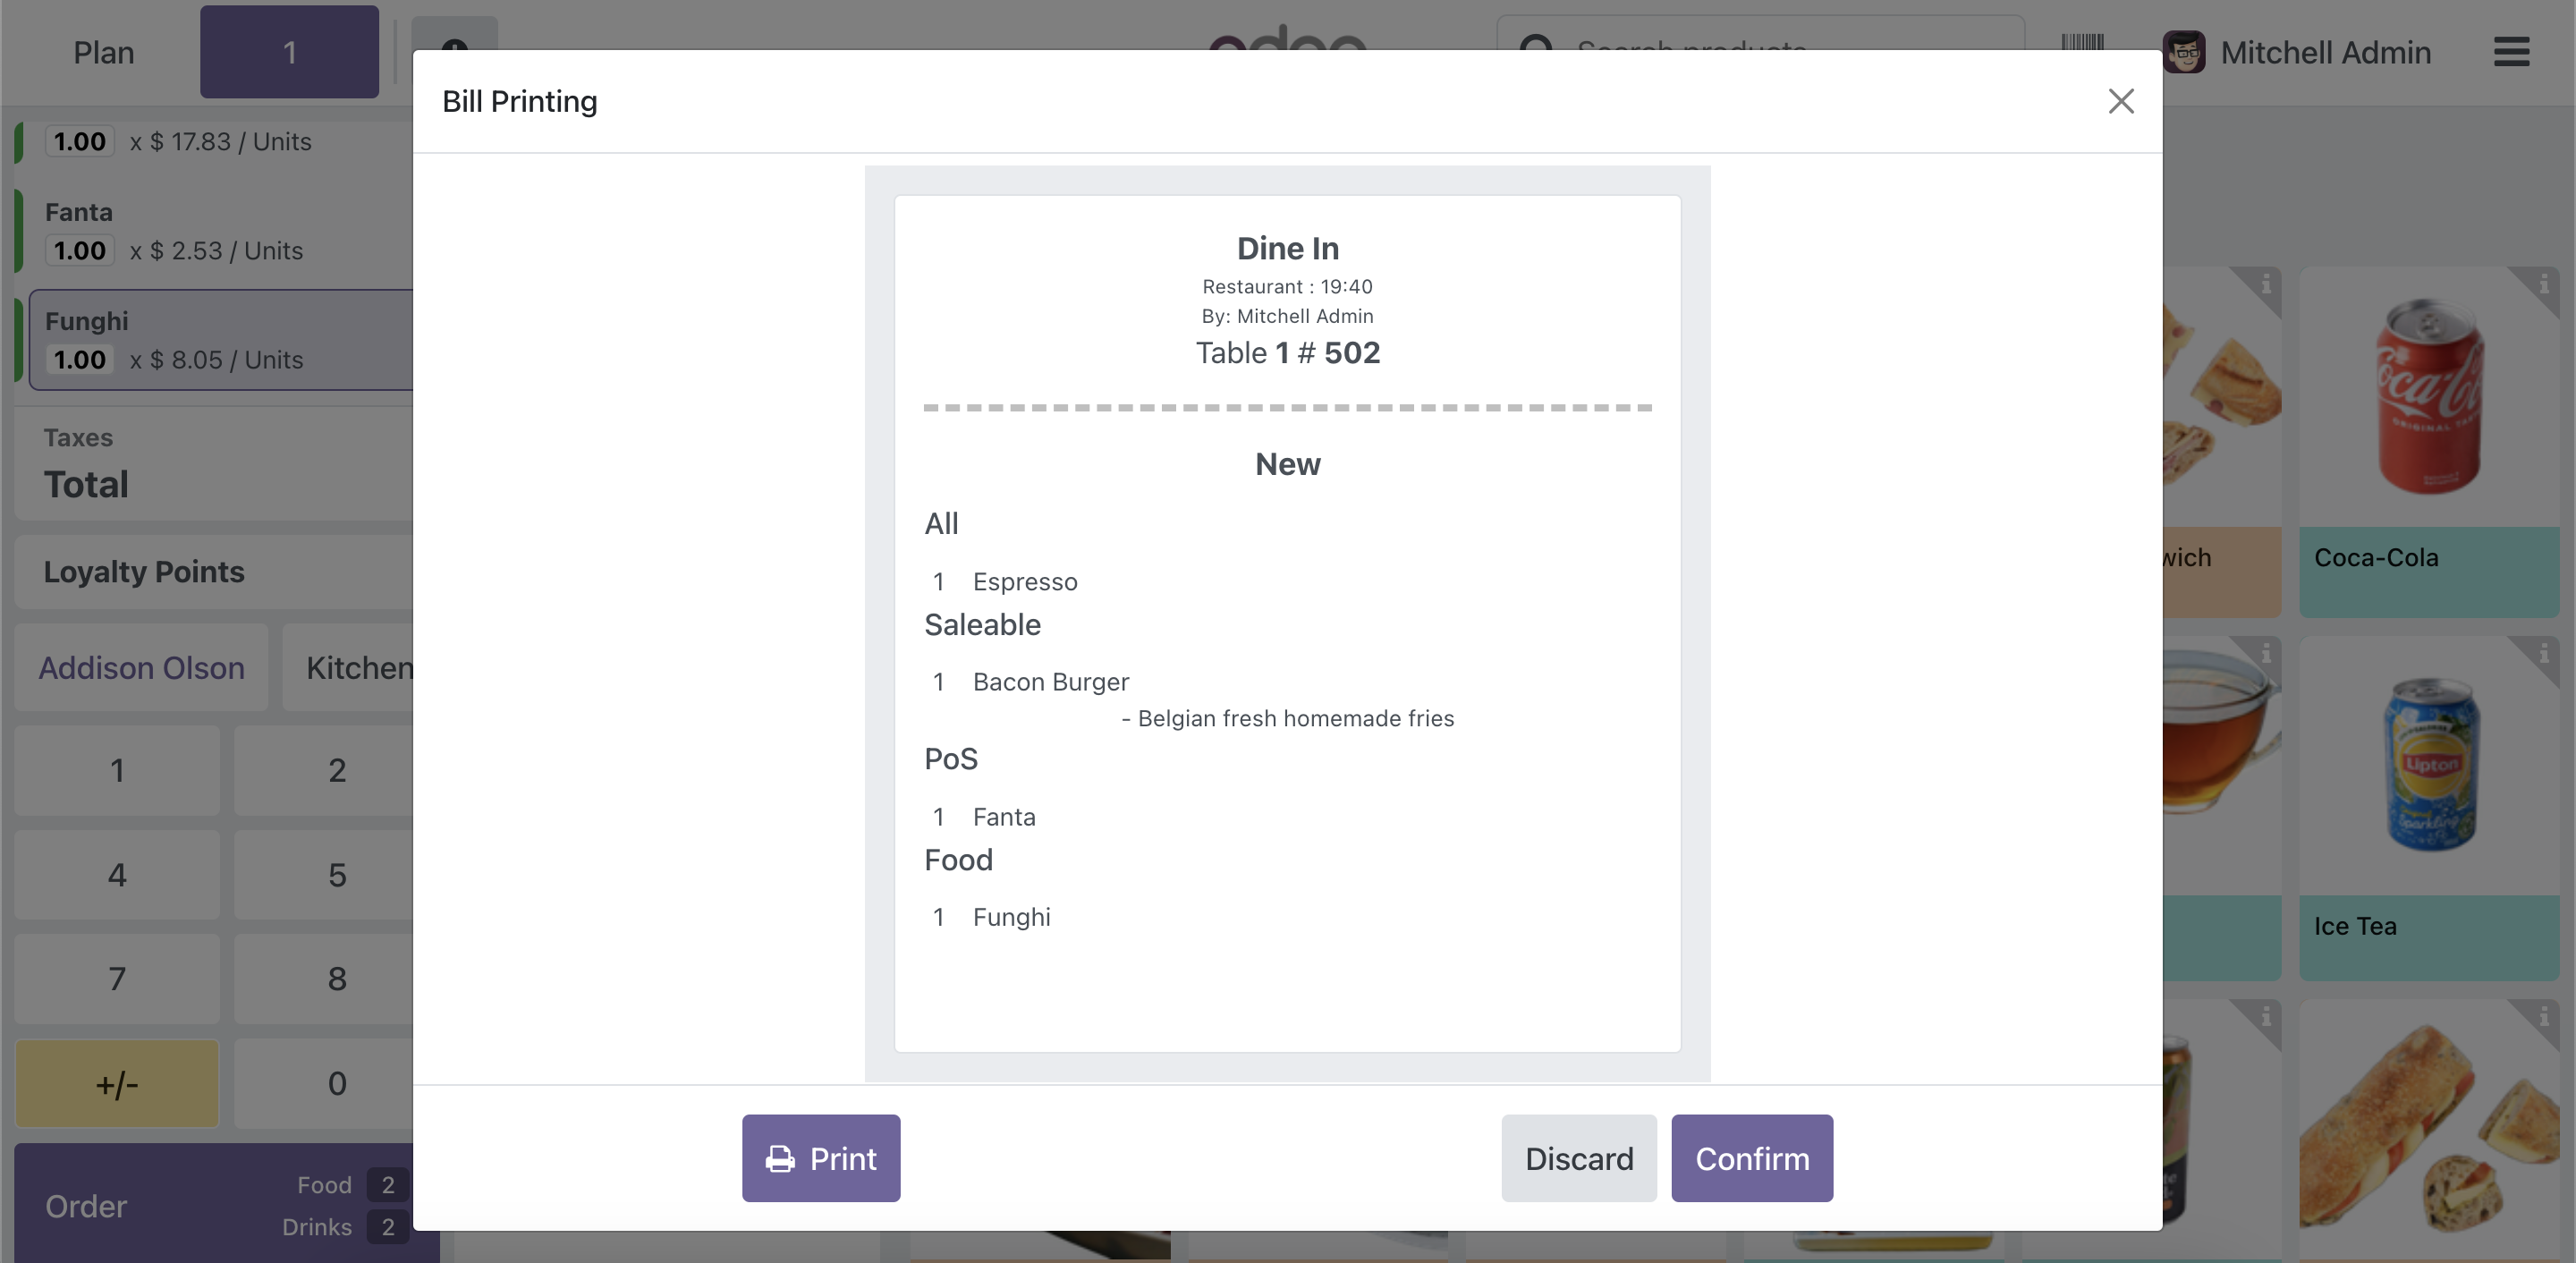Select the Funghi order line
This screenshot has height=1263, width=2576.
tap(220, 340)
